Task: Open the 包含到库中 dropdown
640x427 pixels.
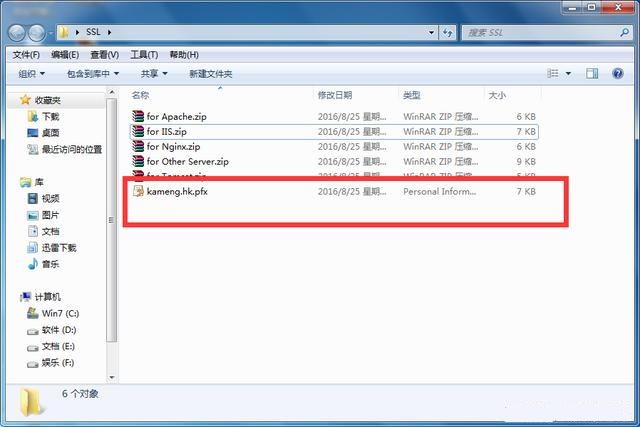Action: pos(92,74)
